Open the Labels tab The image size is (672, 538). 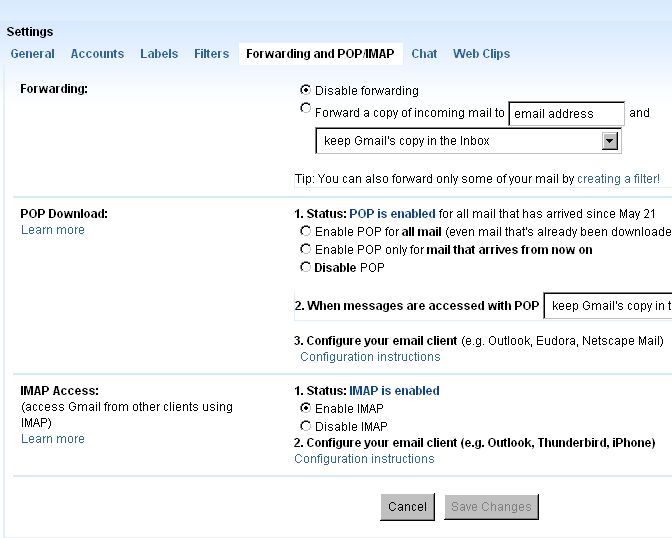click(x=159, y=54)
